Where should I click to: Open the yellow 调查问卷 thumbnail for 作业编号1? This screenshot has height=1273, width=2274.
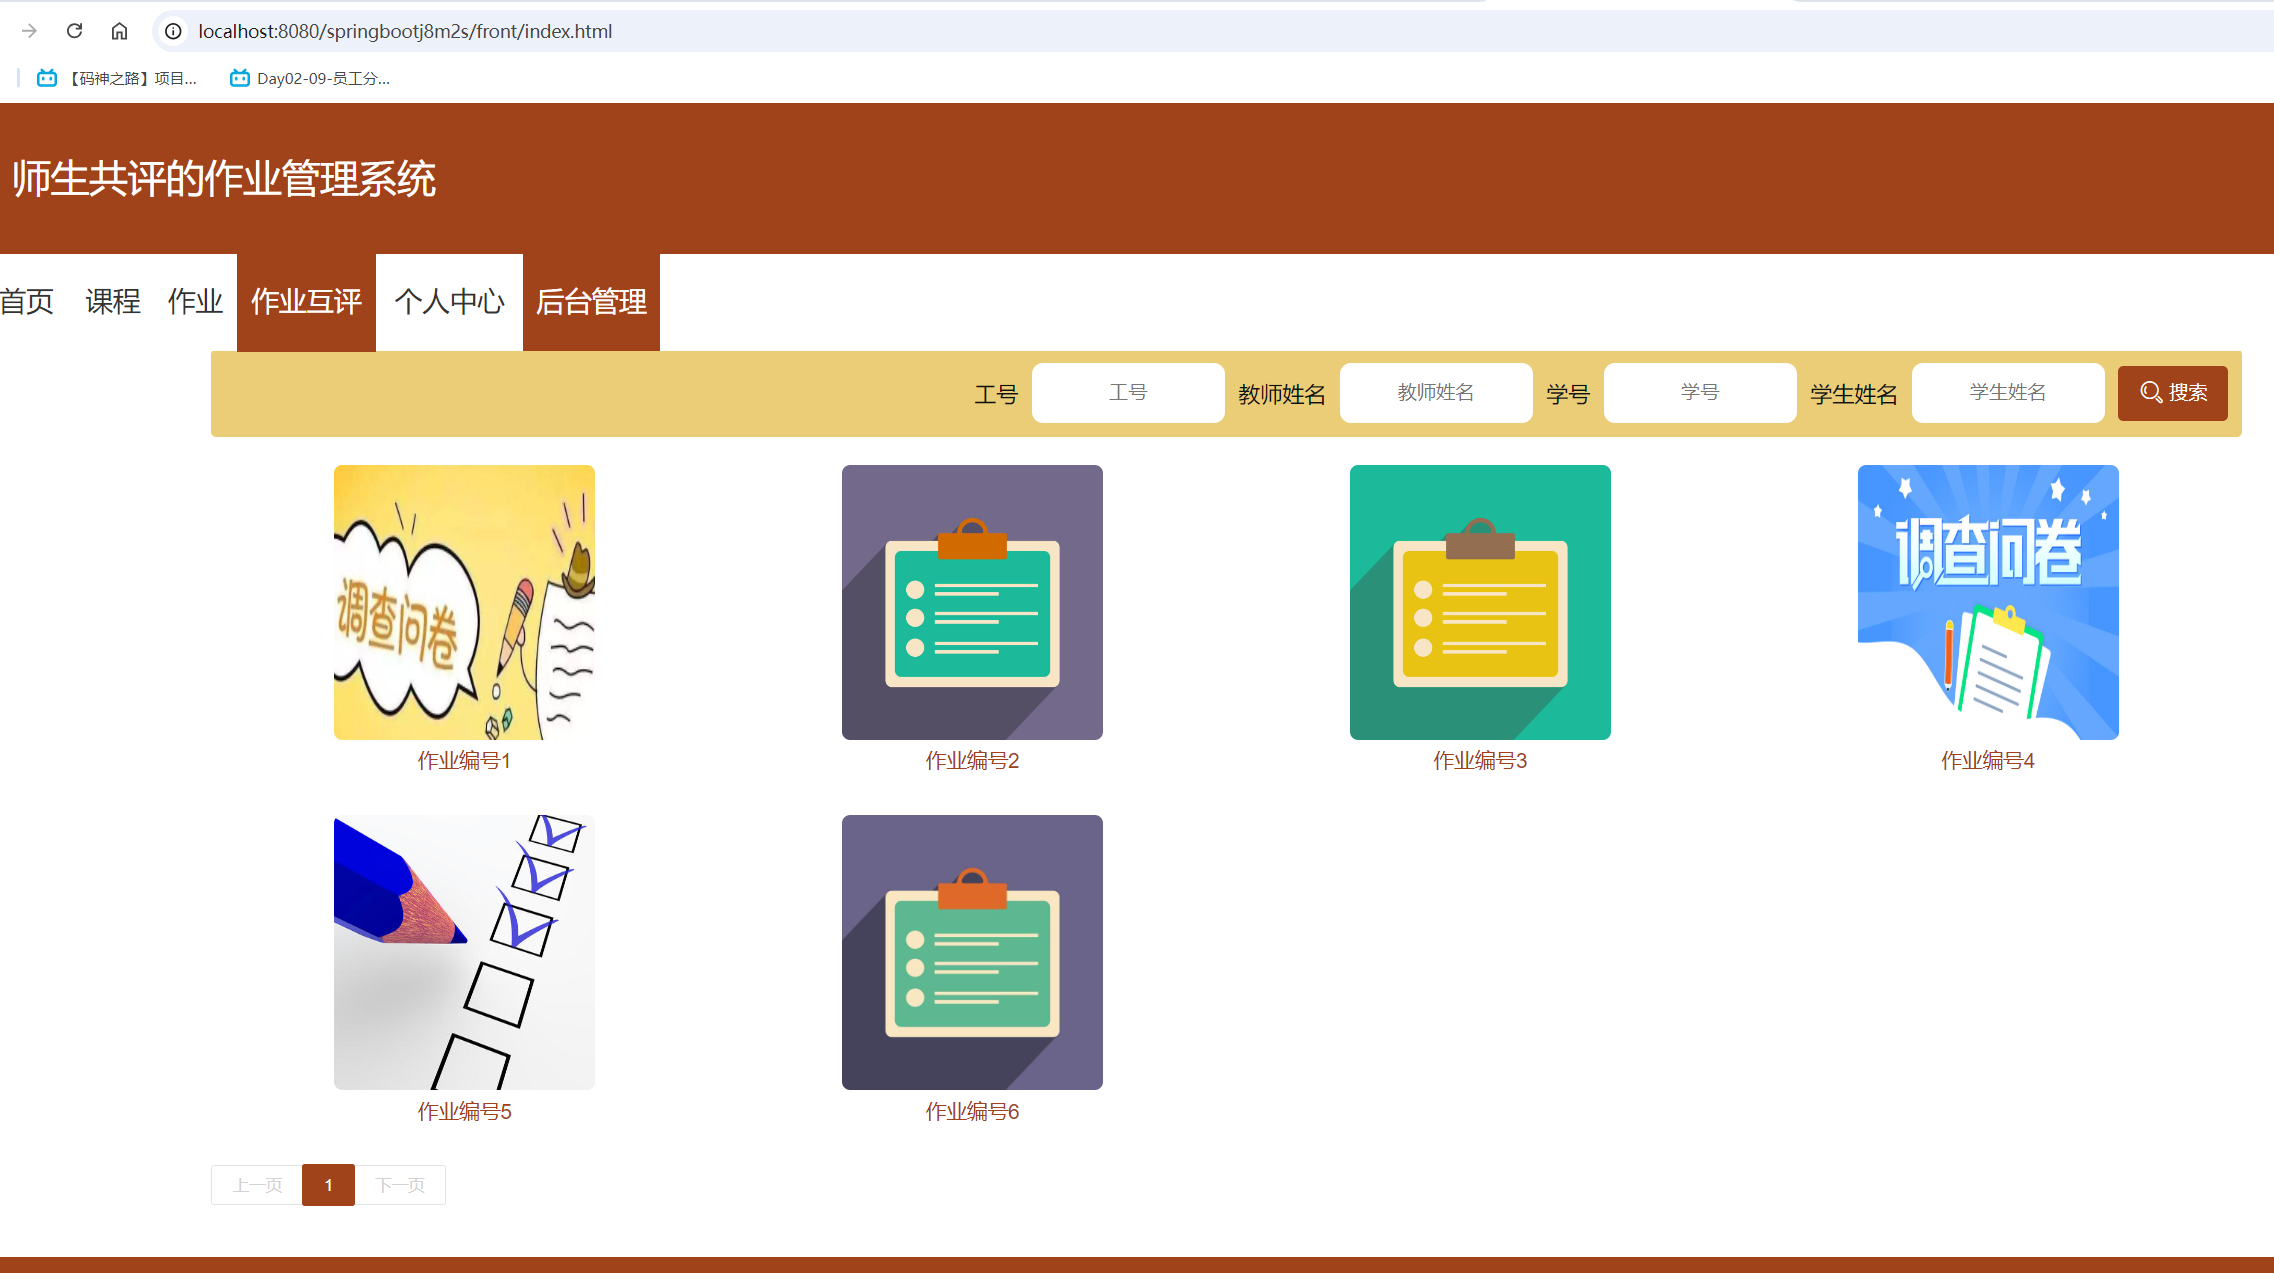click(464, 602)
